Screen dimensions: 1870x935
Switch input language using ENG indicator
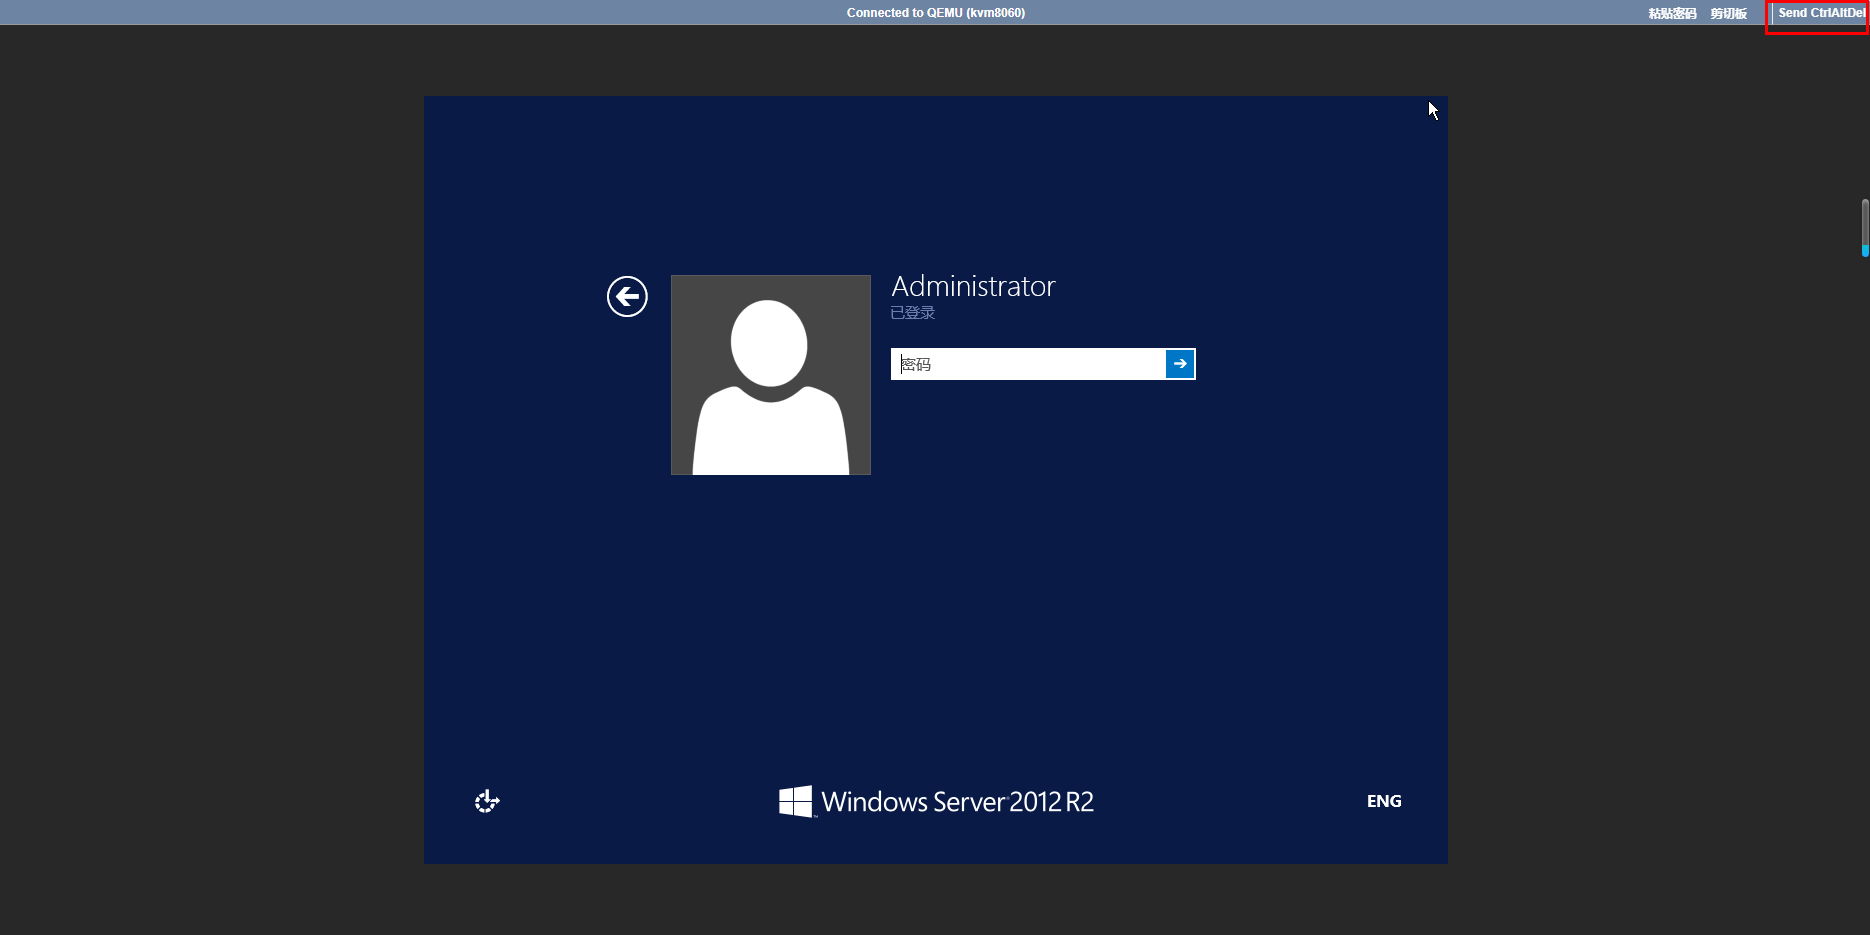coord(1384,801)
